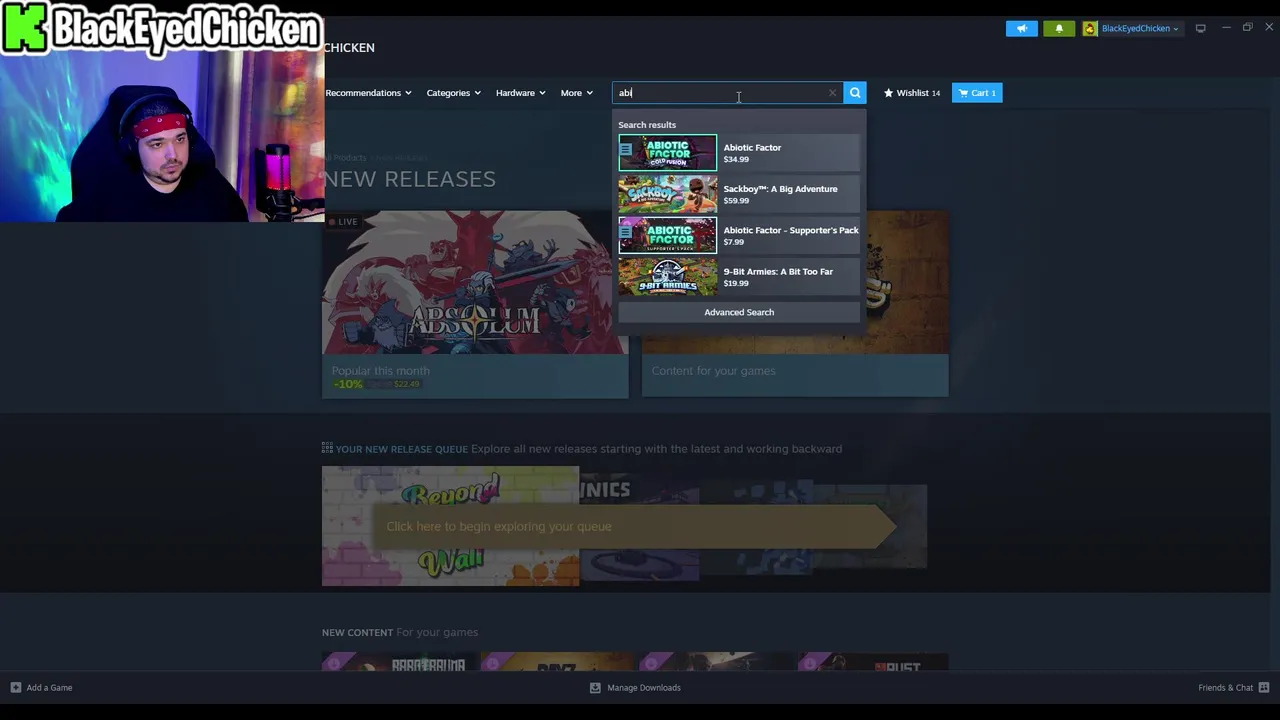Image resolution: width=1280 pixels, height=720 pixels.
Task: Click the Supporter's Pack thumbnail
Action: (667, 236)
